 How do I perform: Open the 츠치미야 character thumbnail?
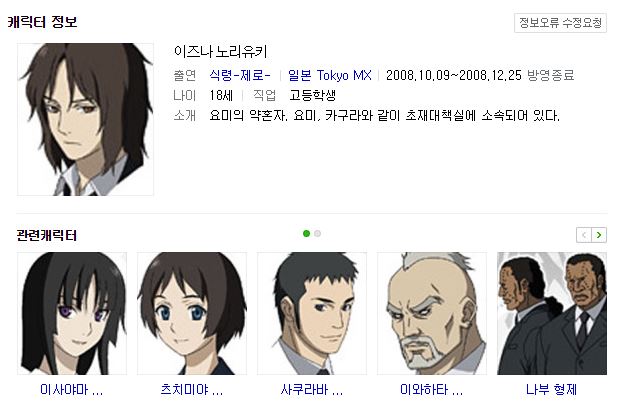point(192,313)
